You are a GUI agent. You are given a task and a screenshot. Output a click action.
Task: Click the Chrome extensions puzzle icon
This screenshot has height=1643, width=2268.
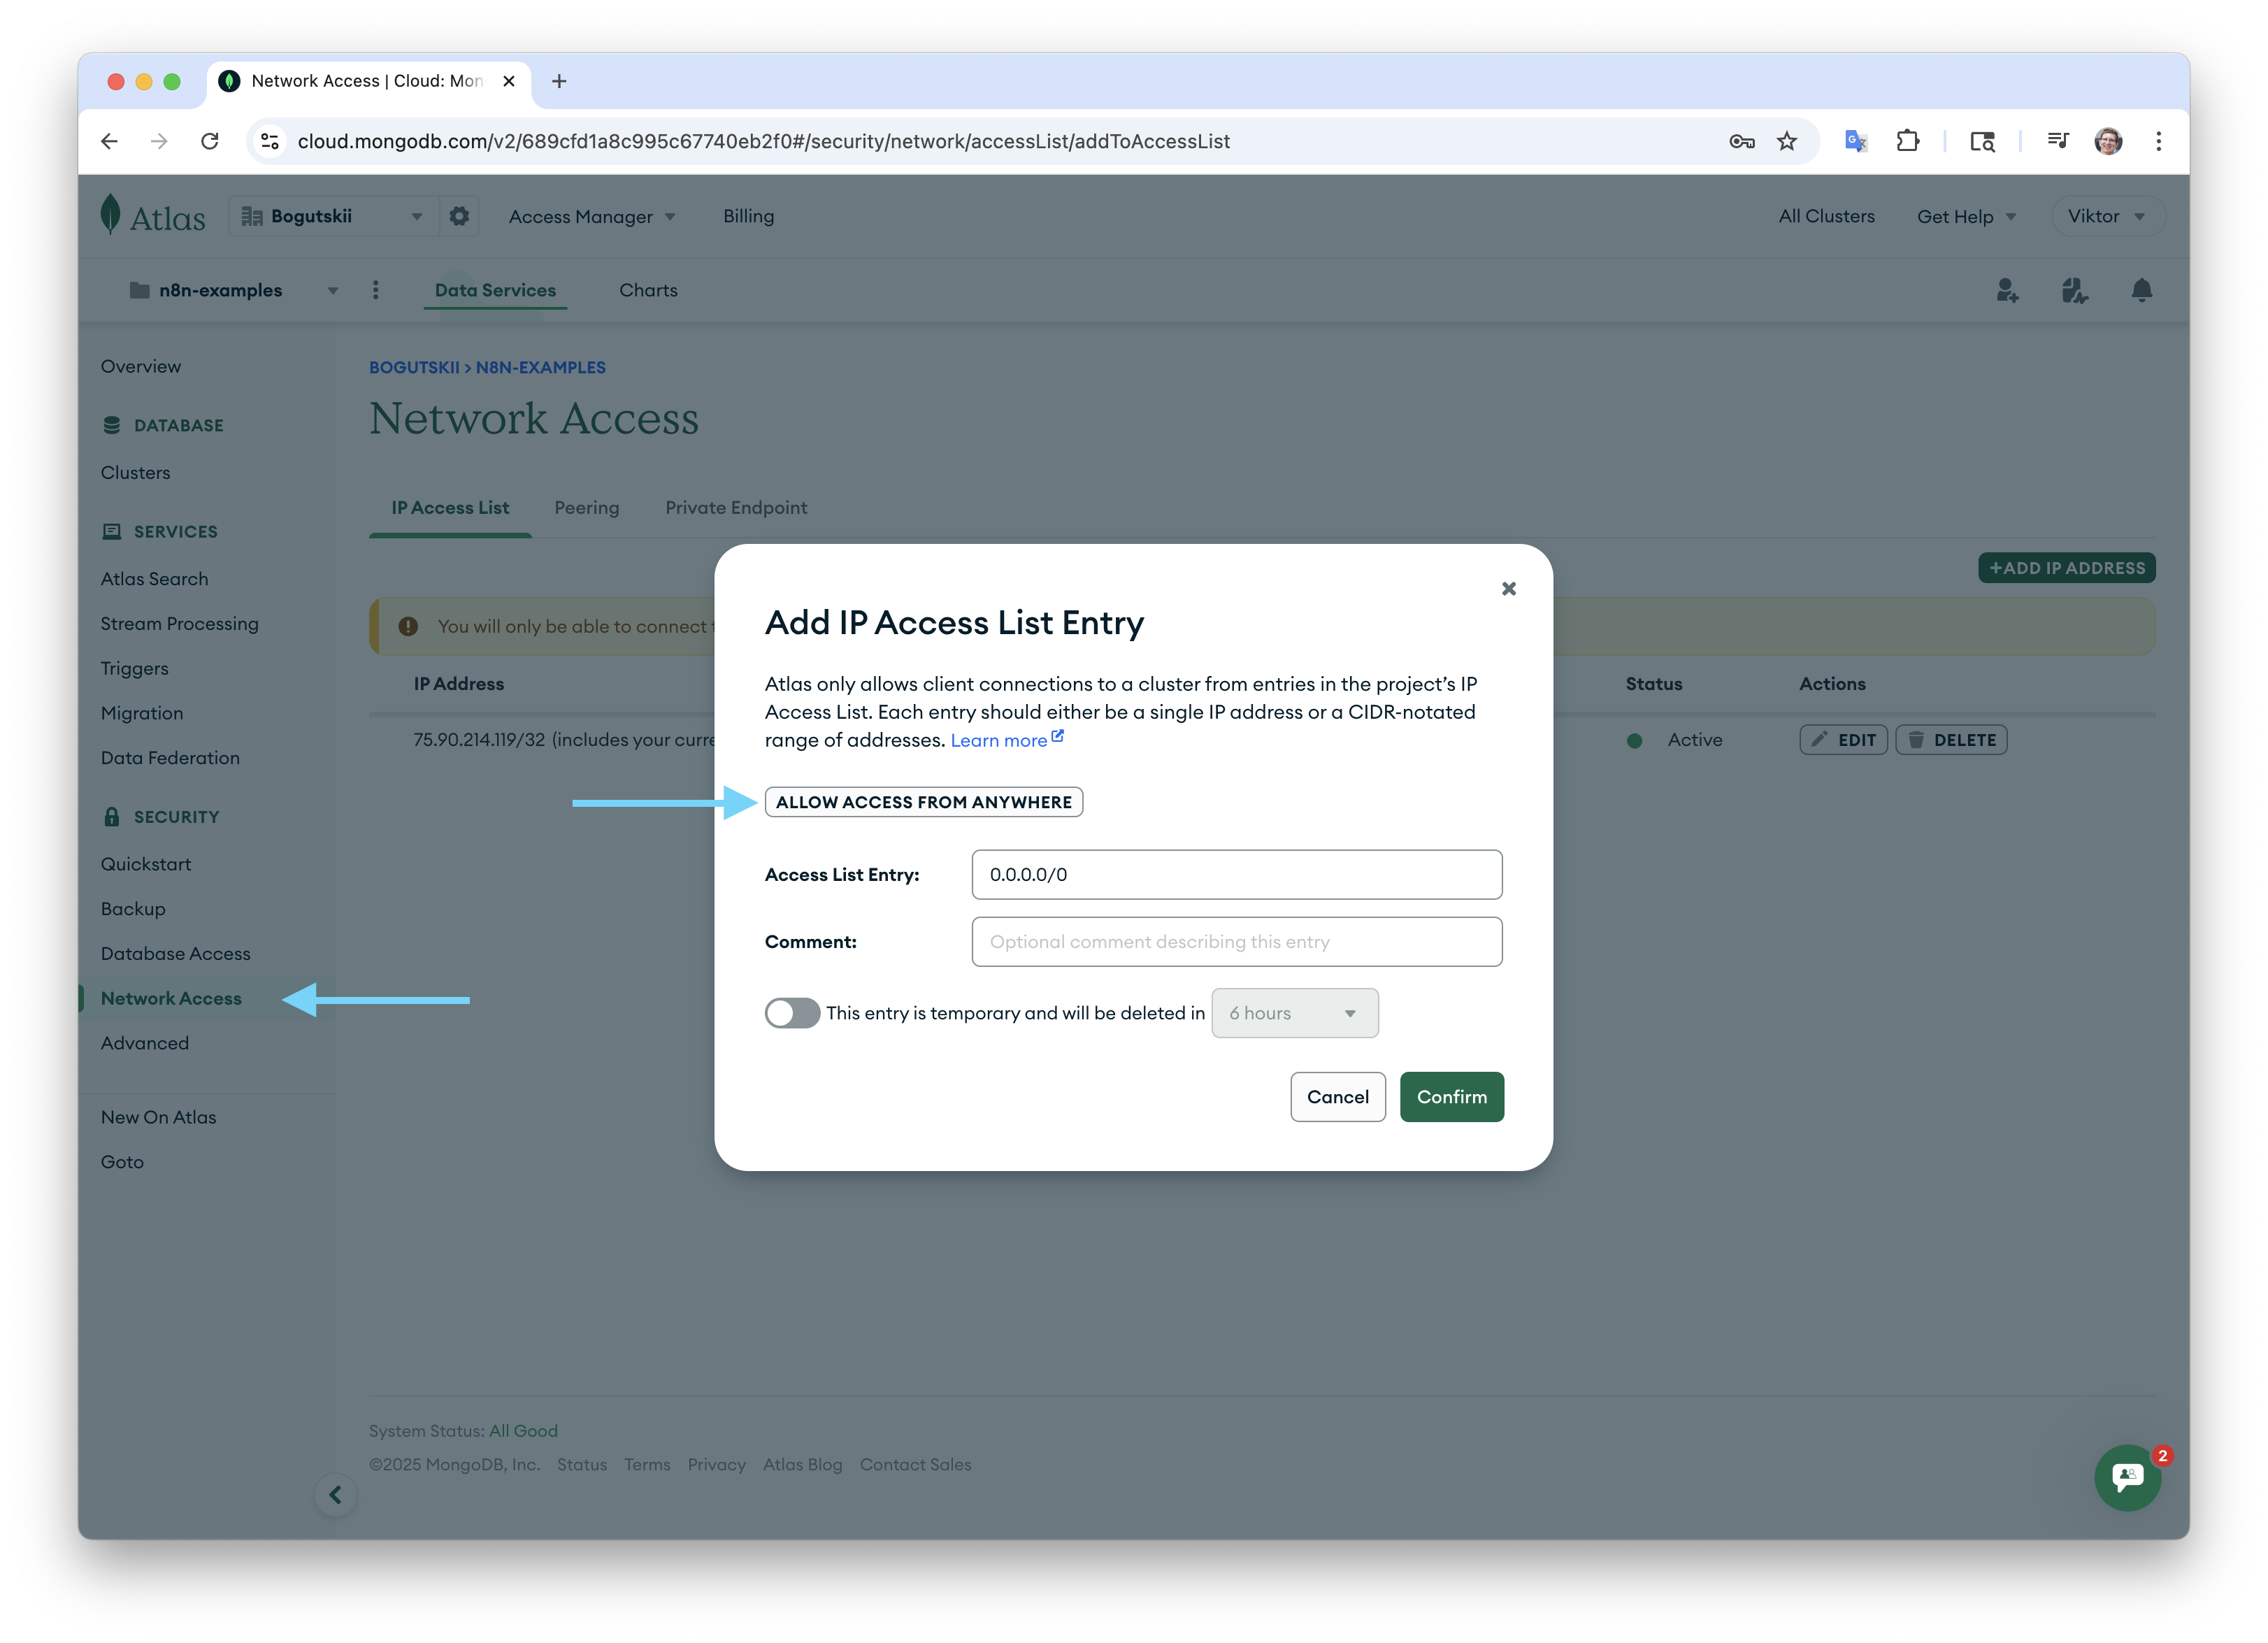(x=1907, y=141)
